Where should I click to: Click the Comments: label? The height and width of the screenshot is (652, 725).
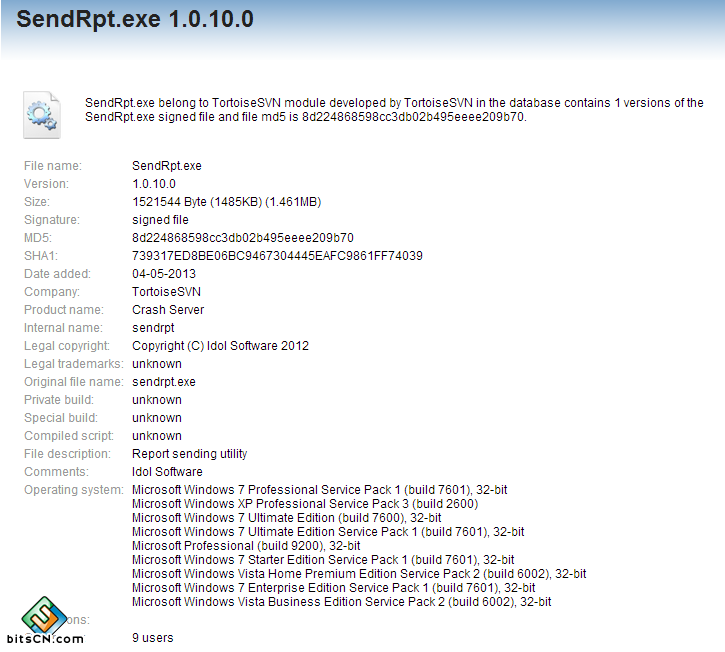56,472
